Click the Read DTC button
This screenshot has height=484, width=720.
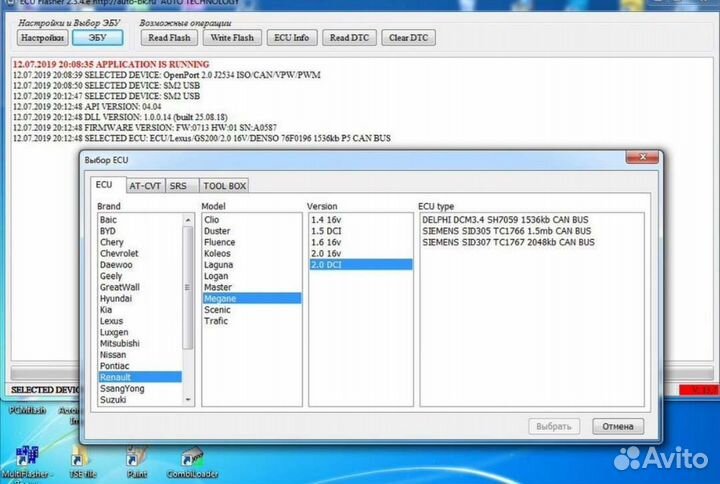(349, 38)
